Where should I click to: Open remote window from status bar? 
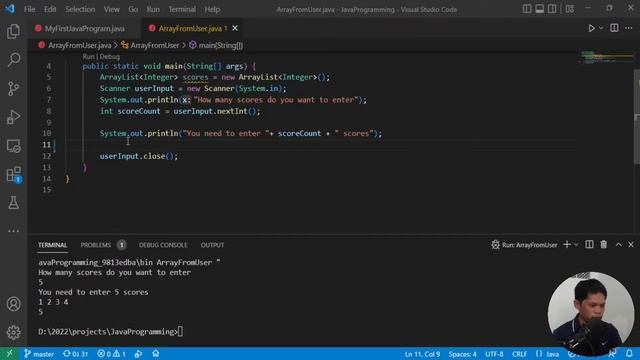(x=9, y=353)
